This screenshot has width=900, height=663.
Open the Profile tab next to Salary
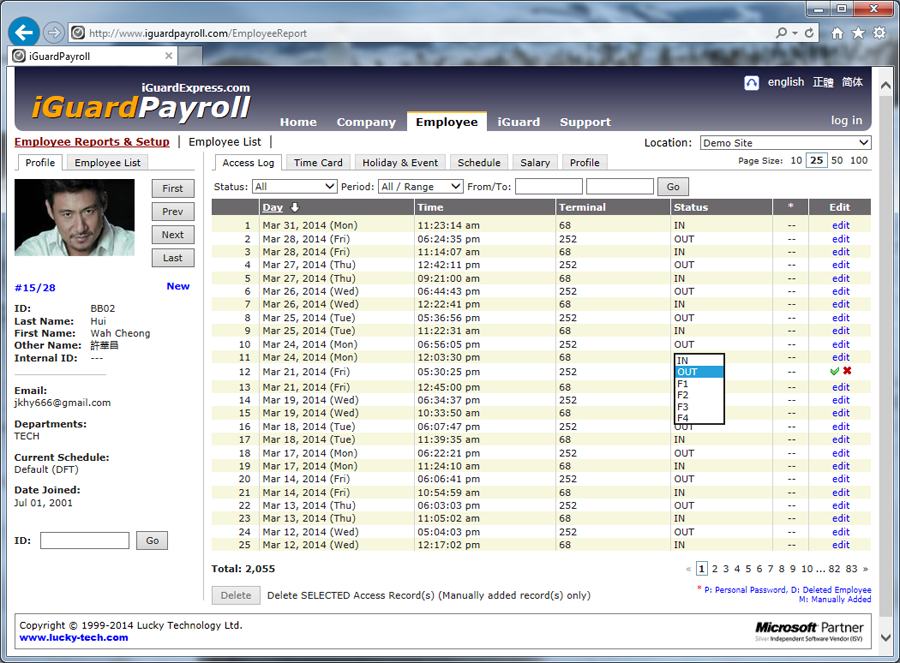point(584,163)
